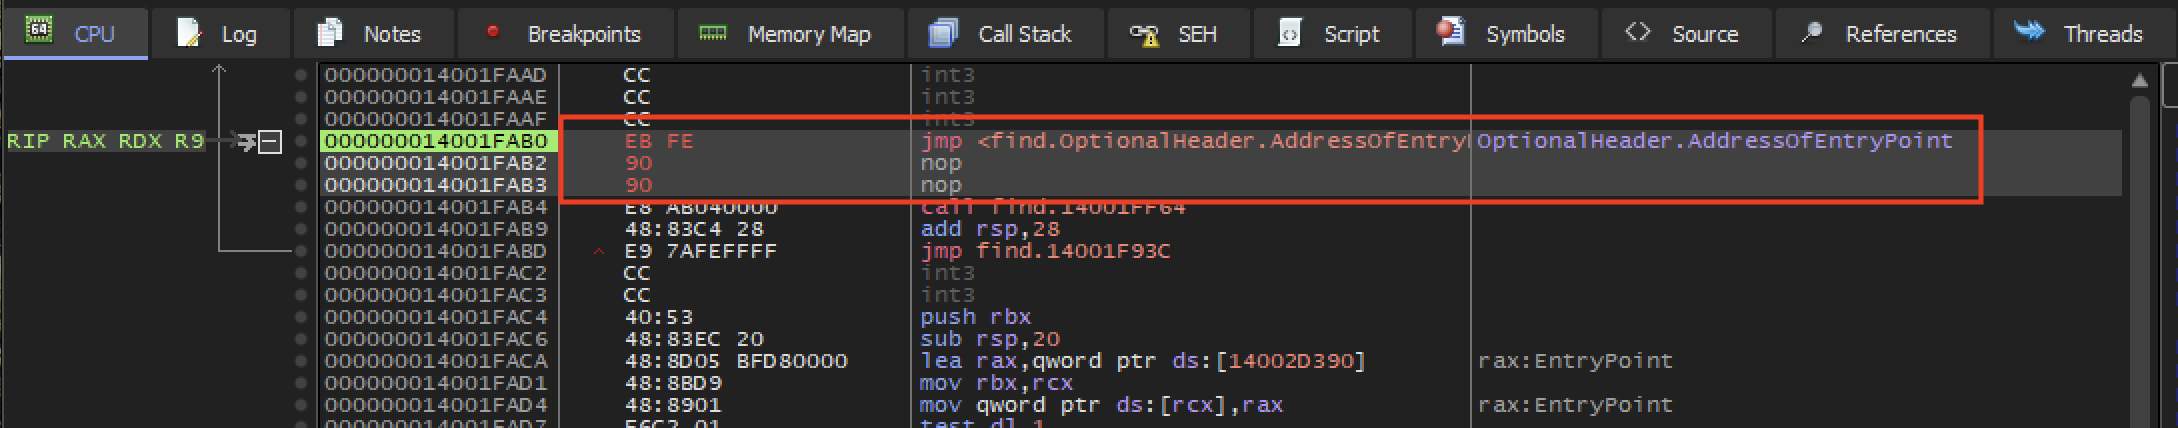Click the Breakpoints red dot icon
The height and width of the screenshot is (428, 2178).
[x=492, y=31]
